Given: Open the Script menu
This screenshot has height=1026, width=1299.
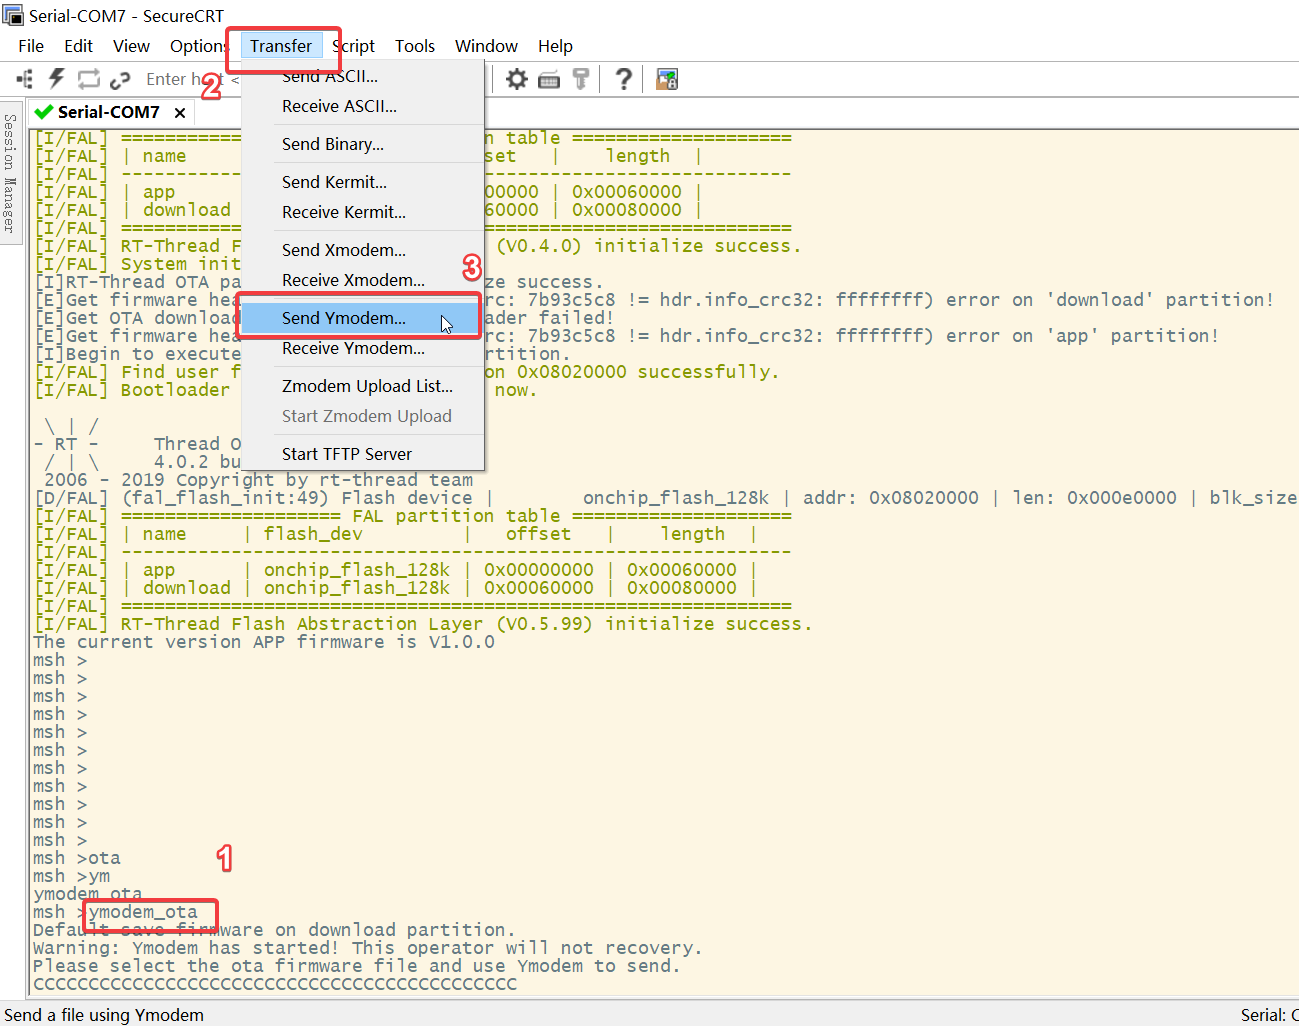Looking at the screenshot, I should point(354,46).
